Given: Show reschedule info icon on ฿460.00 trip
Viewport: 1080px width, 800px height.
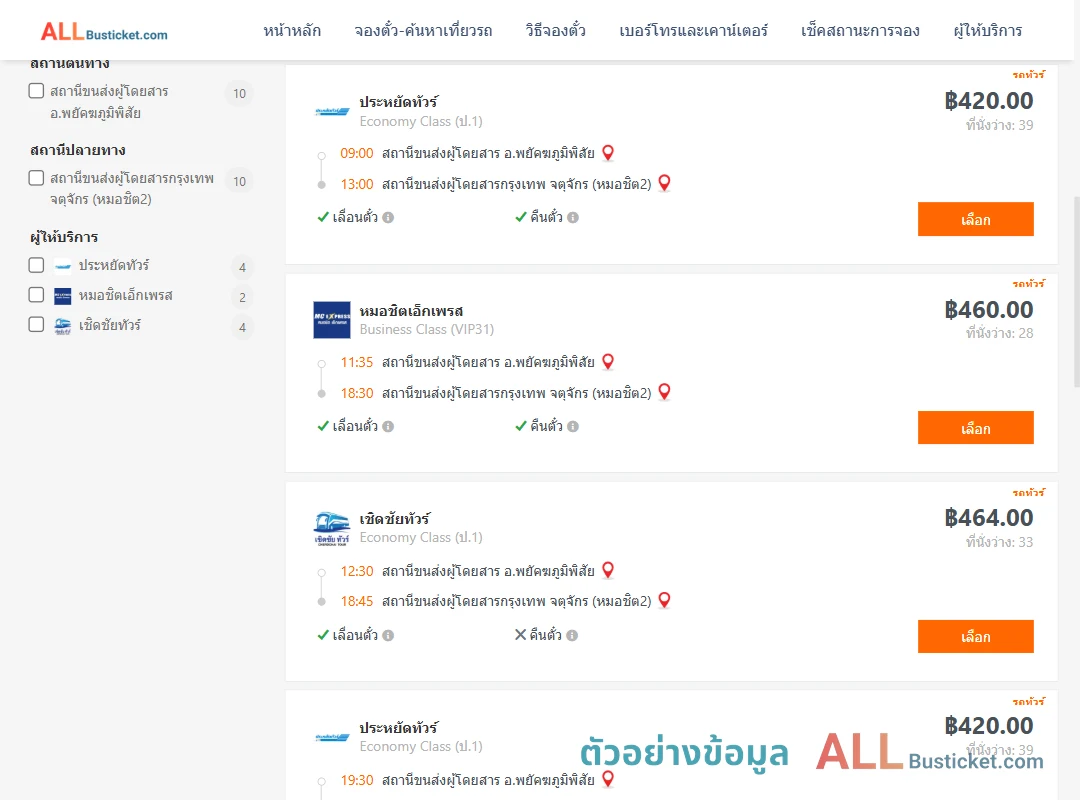Looking at the screenshot, I should (x=388, y=427).
